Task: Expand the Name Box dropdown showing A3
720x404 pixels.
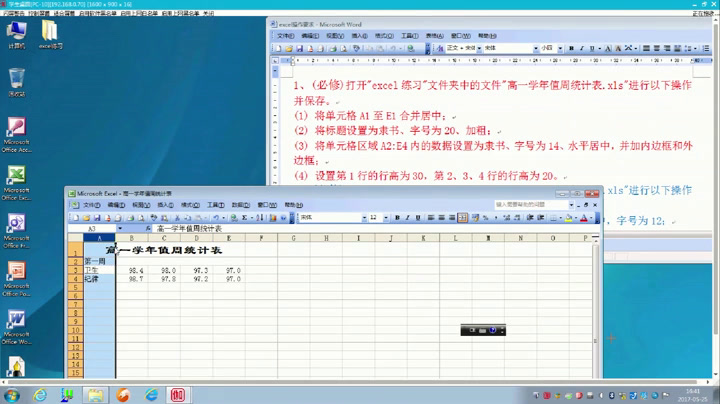Action: (120, 229)
